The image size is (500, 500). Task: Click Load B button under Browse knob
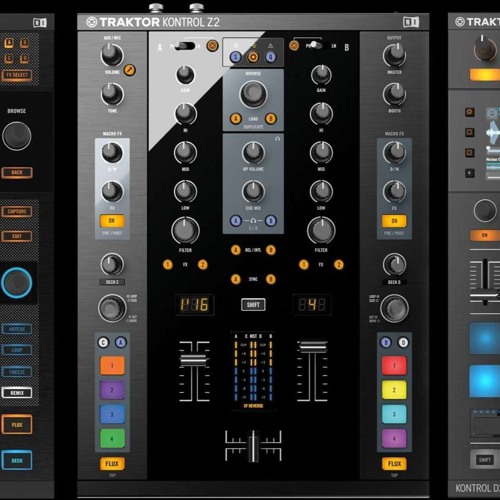271,118
